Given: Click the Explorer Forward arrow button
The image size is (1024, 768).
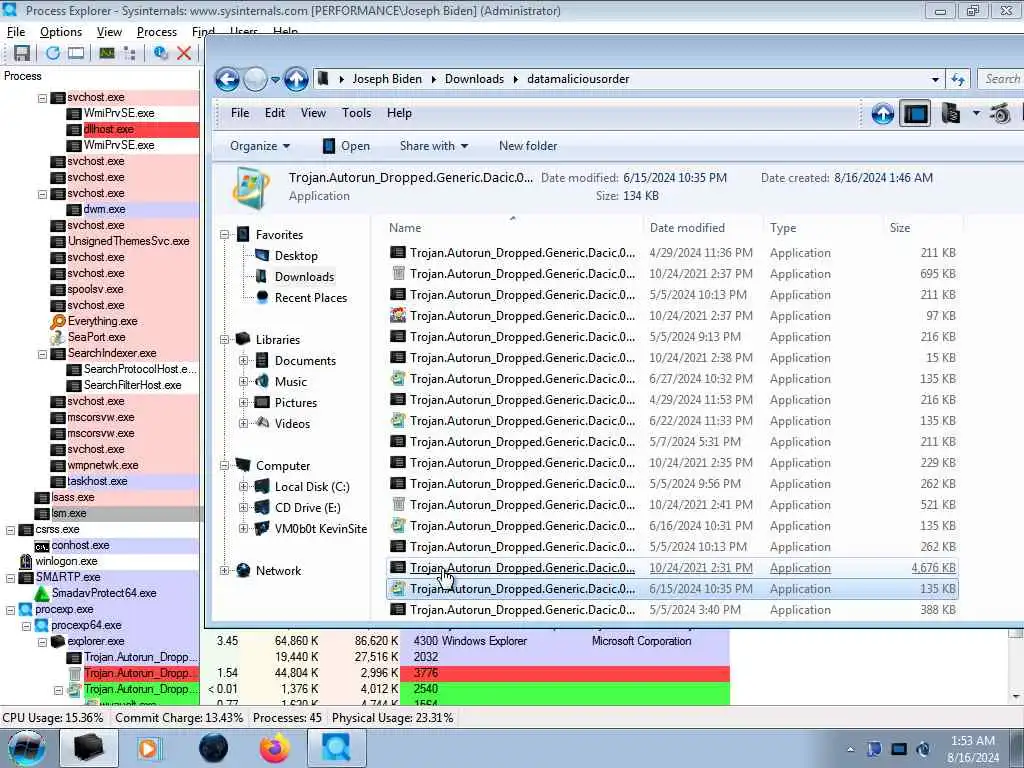Looking at the screenshot, I should point(255,80).
